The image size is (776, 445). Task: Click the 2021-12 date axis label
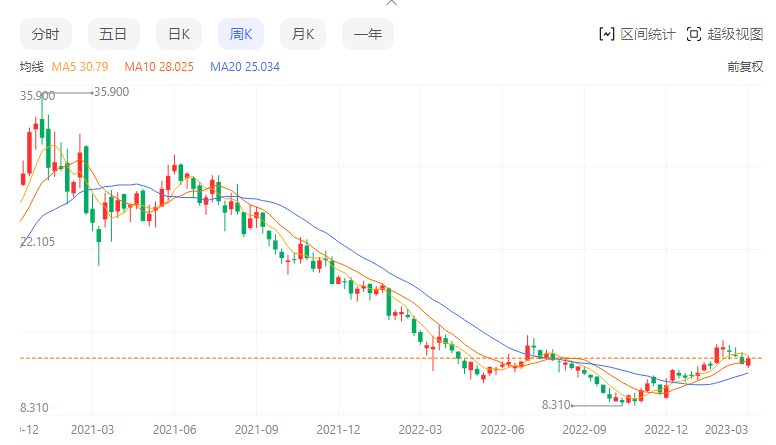pyautogui.click(x=339, y=430)
